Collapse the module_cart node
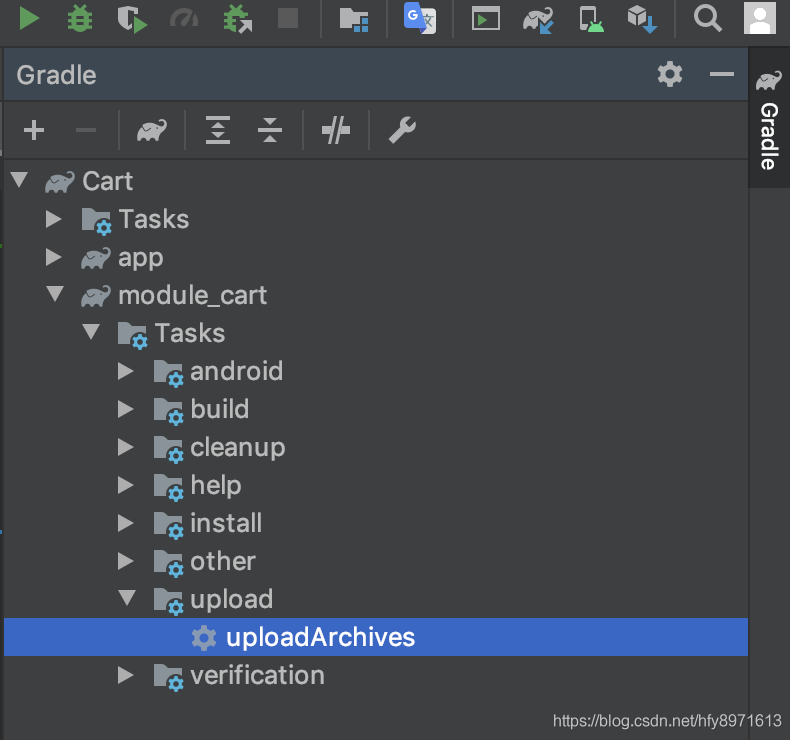The height and width of the screenshot is (740, 792). coord(55,293)
